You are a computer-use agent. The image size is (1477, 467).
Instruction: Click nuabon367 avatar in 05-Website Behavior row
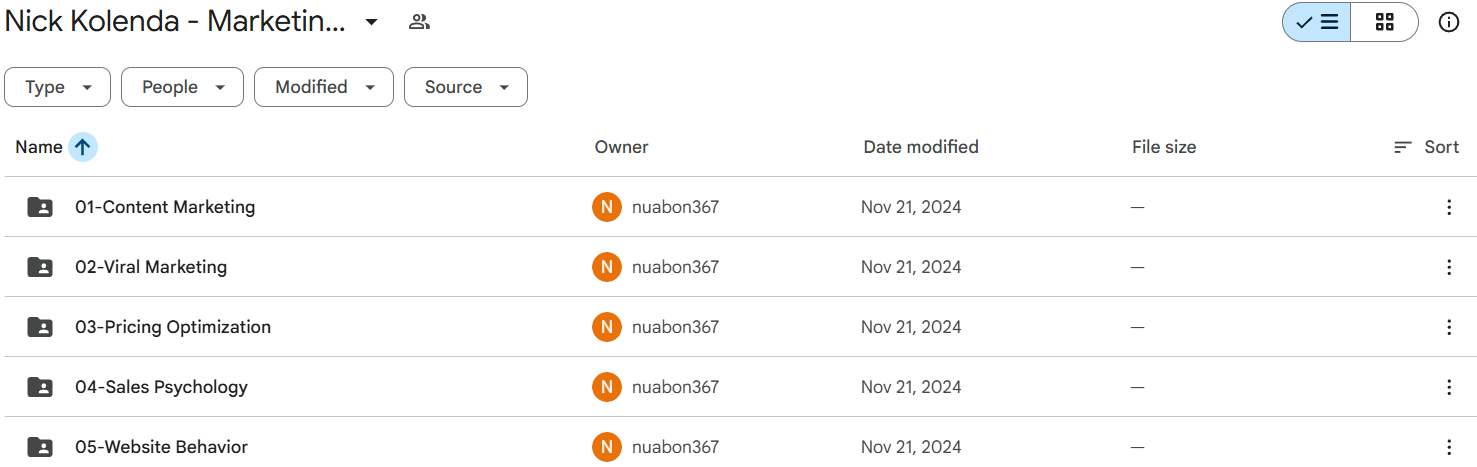[x=606, y=447]
